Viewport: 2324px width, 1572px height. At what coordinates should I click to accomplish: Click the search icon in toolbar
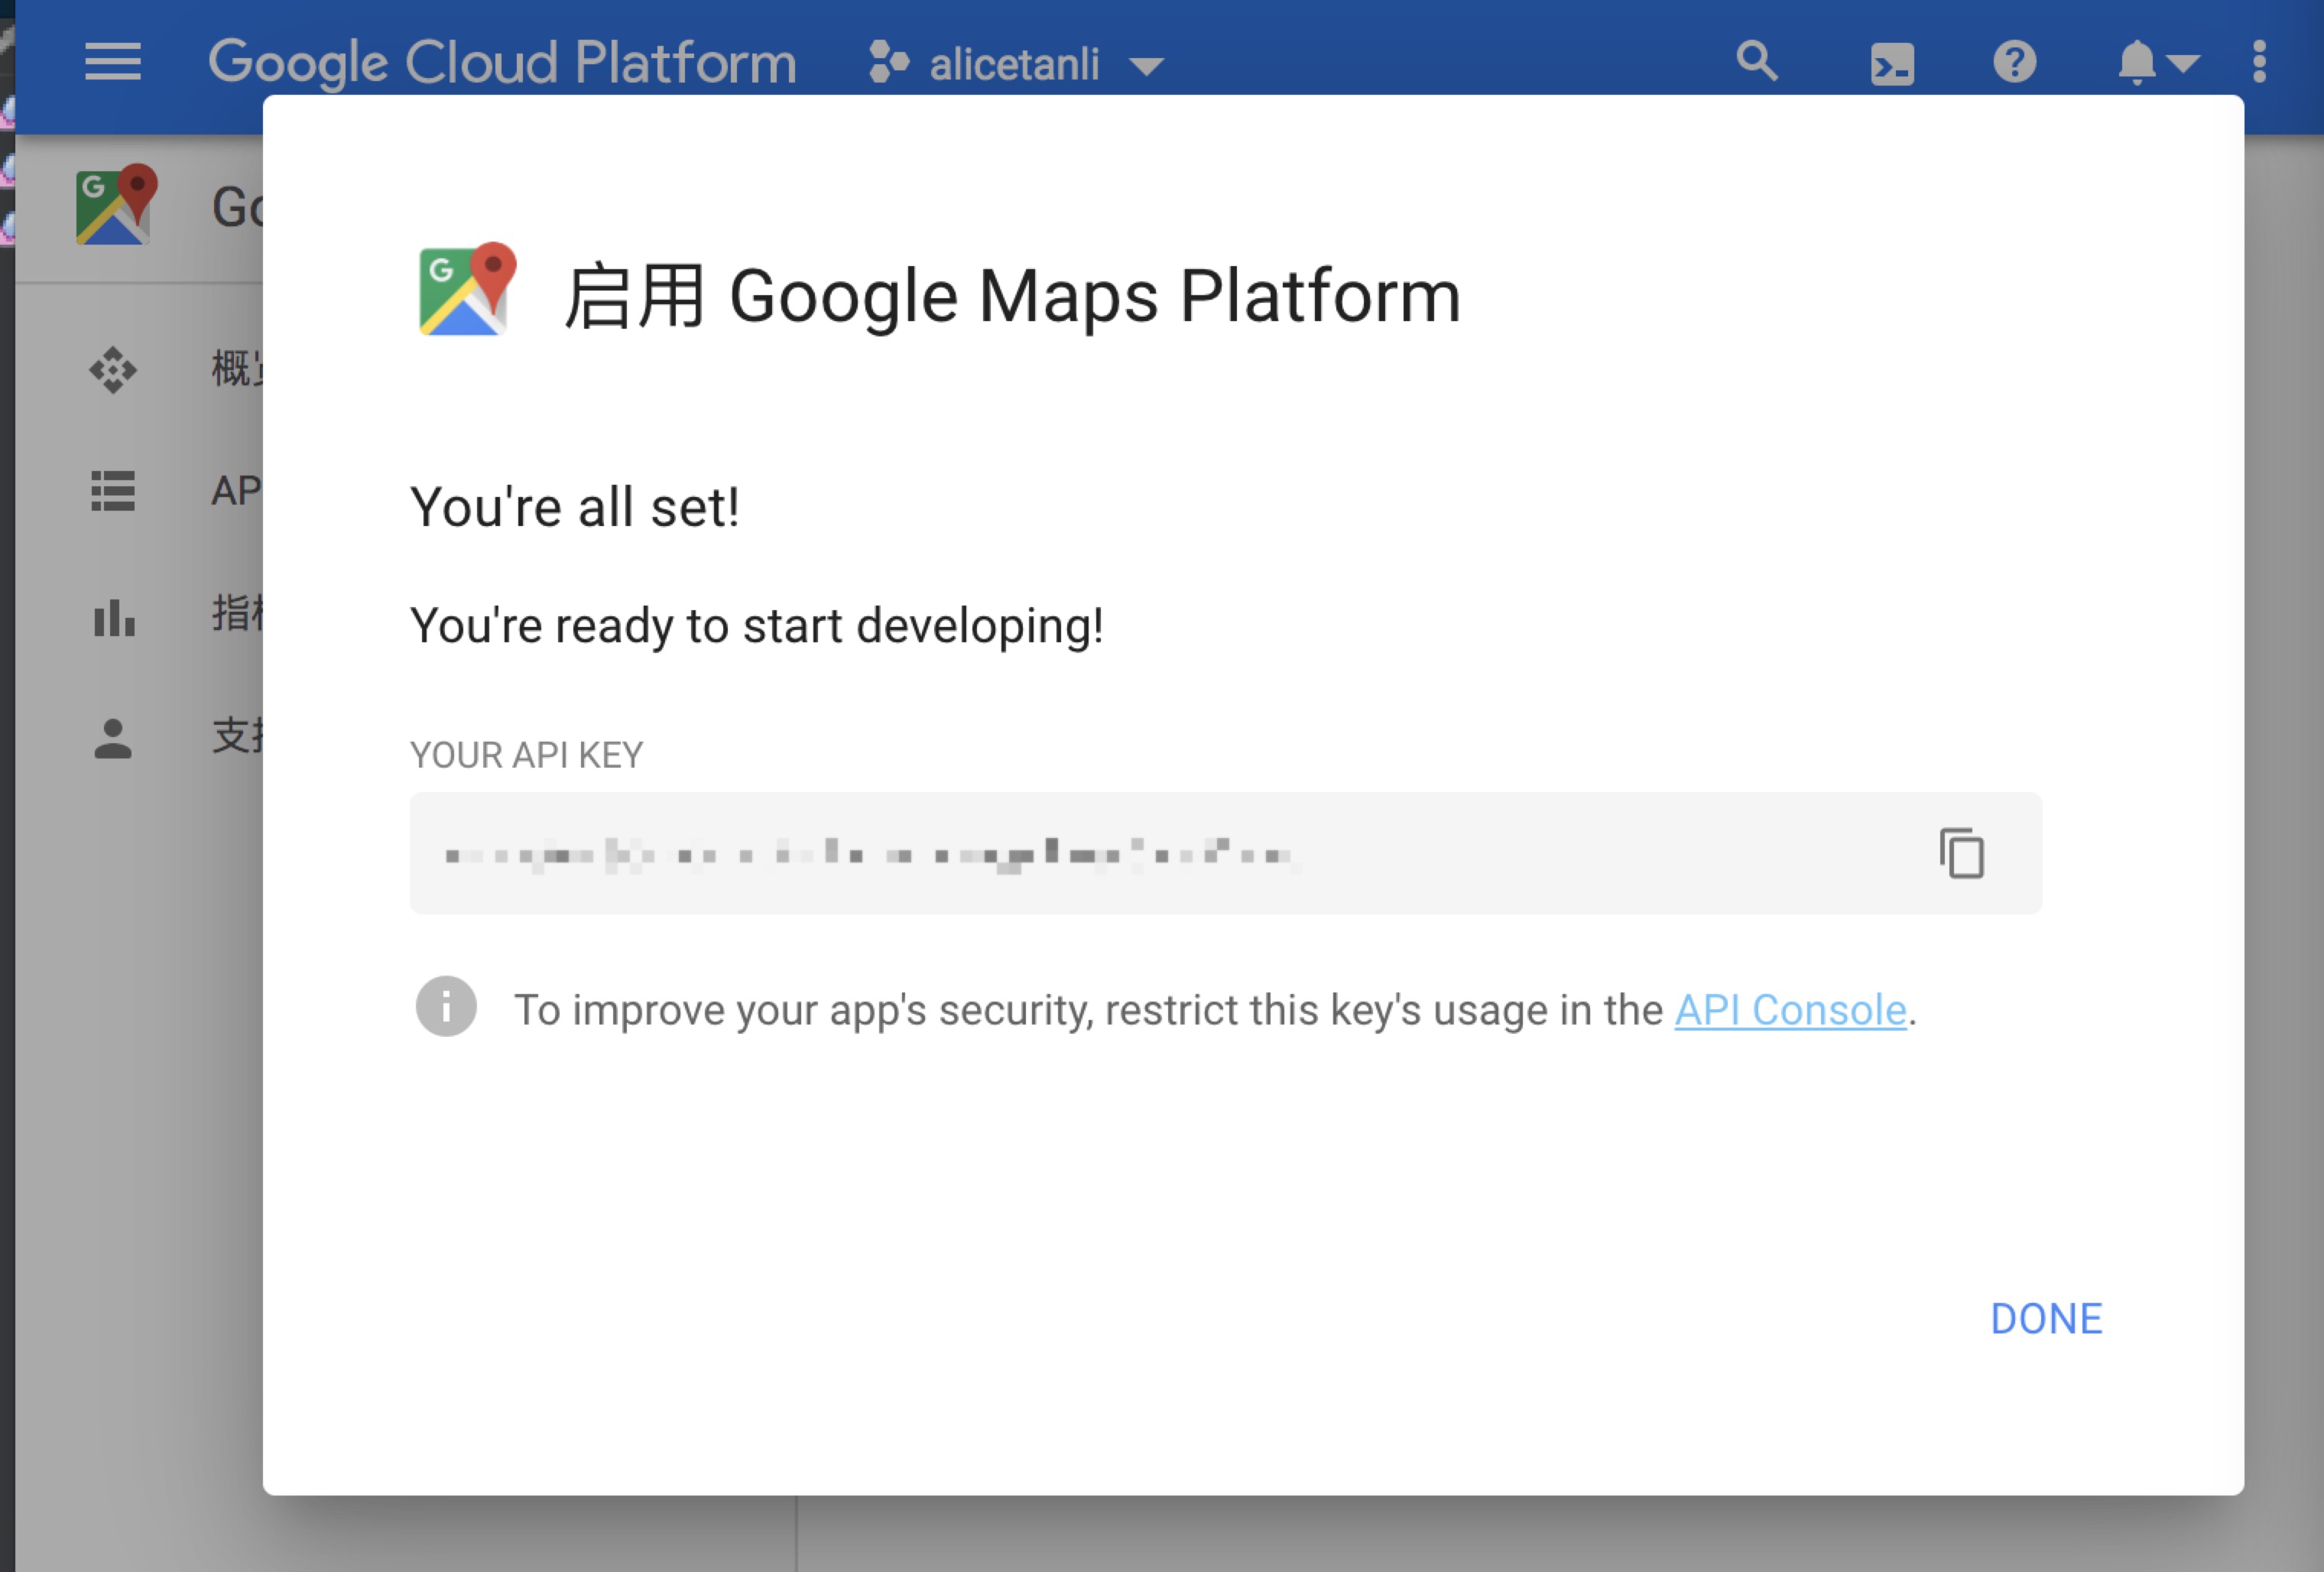click(1756, 61)
